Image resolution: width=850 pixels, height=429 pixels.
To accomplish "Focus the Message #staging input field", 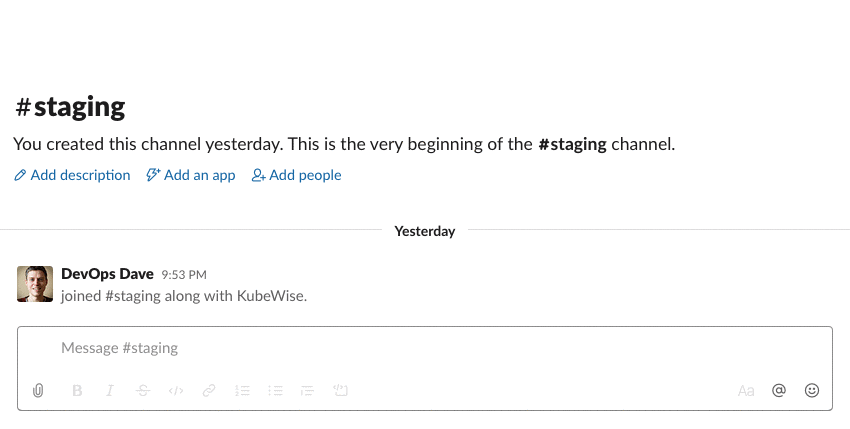I will click(425, 348).
